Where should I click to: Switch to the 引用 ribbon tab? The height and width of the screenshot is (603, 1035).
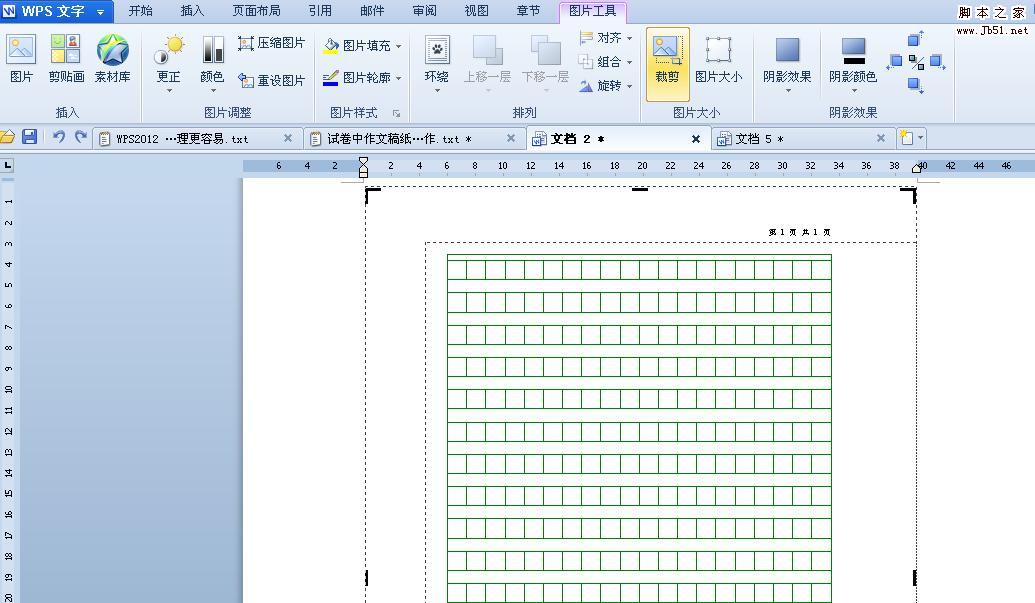coord(320,11)
